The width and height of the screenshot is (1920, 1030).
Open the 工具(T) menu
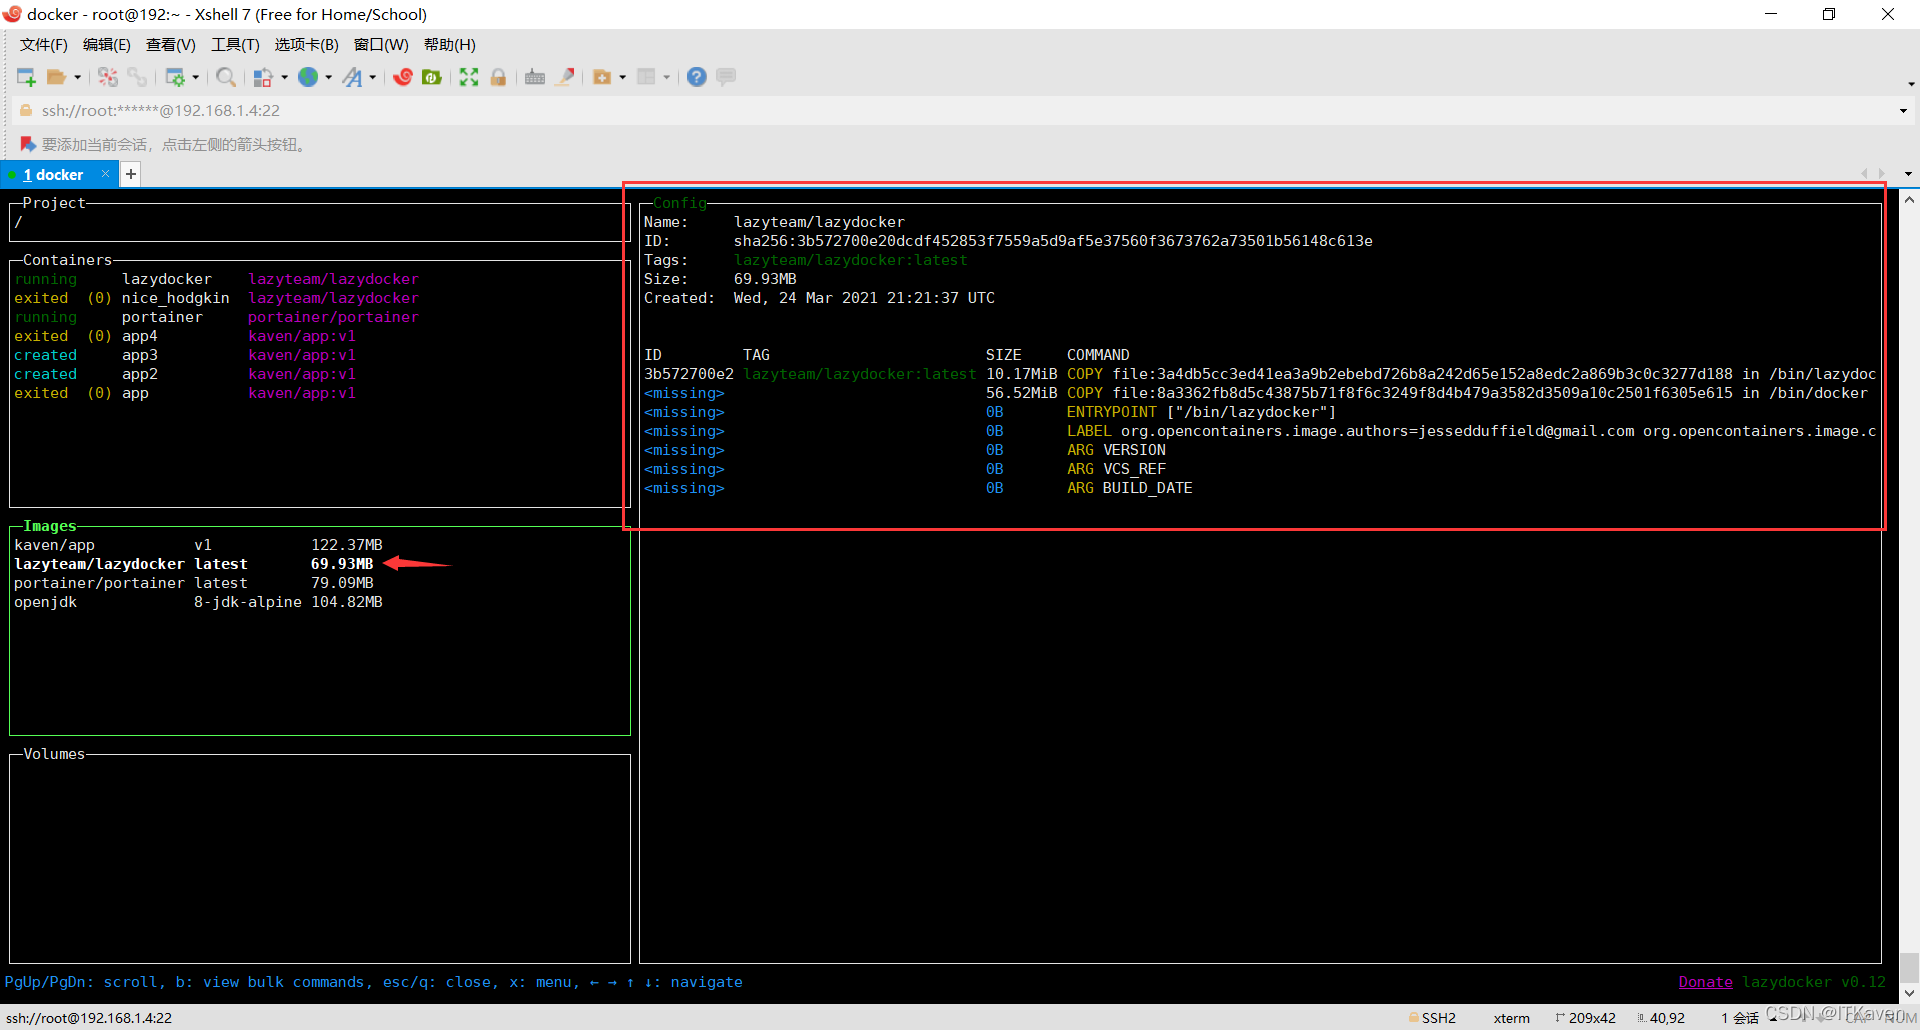pyautogui.click(x=235, y=45)
